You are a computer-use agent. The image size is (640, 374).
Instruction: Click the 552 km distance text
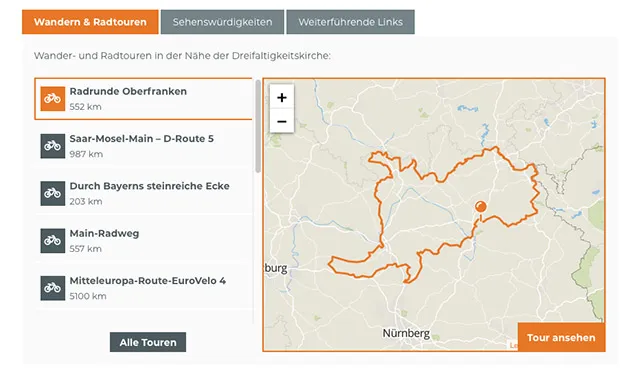85,107
